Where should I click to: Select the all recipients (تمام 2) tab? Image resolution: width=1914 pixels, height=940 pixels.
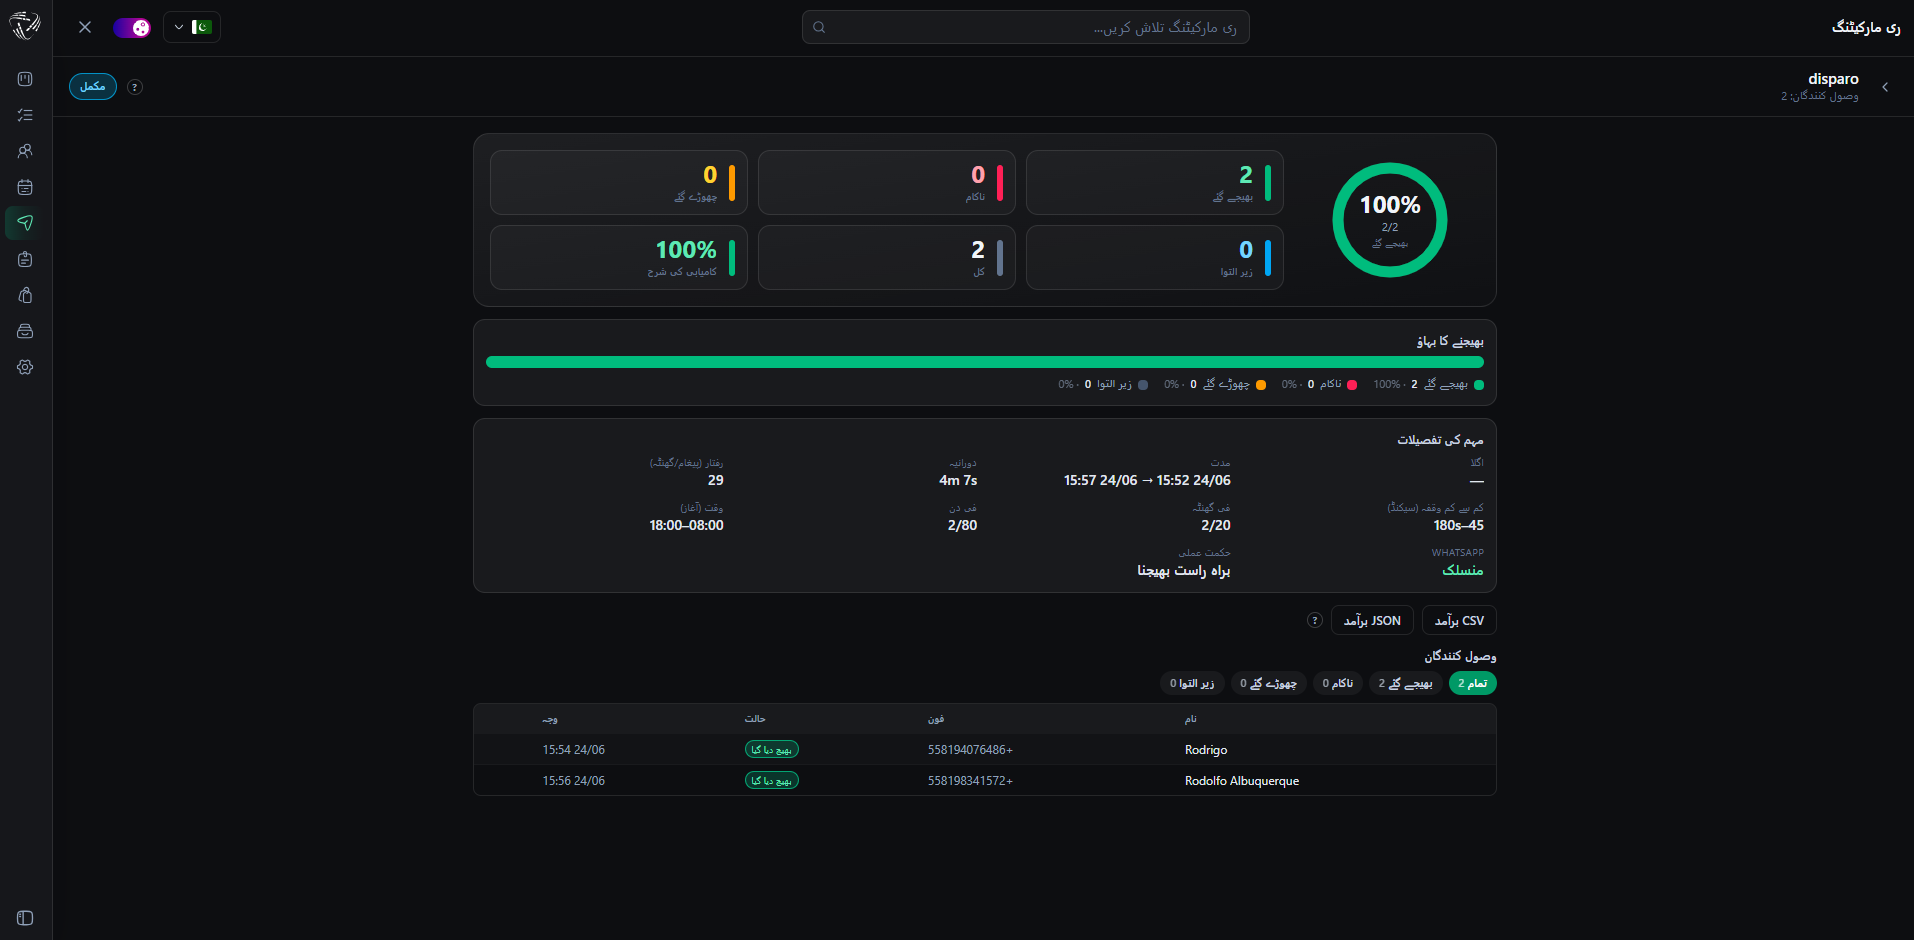(x=1472, y=683)
